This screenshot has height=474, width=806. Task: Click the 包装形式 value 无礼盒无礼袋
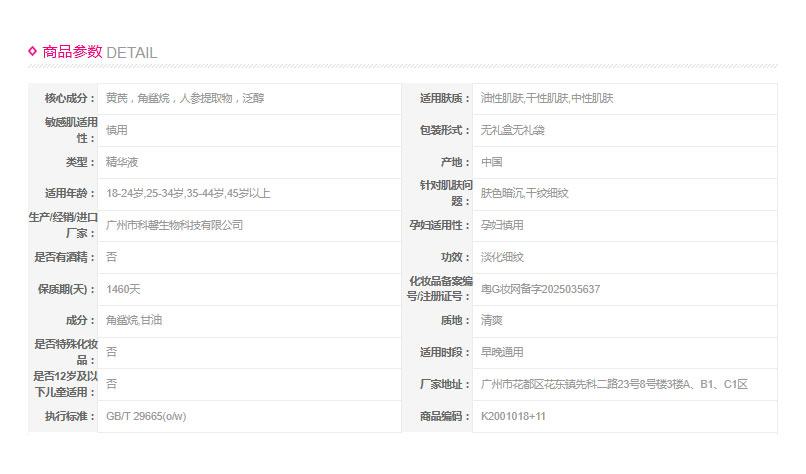tap(512, 130)
